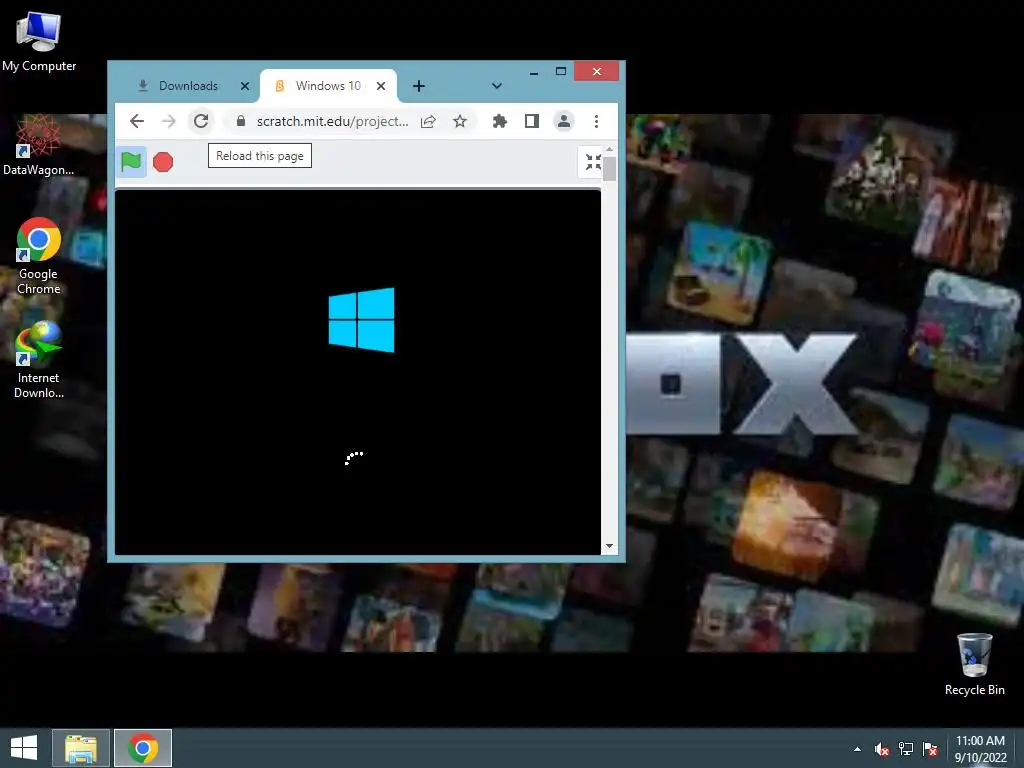1024x768 pixels.
Task: Reload the page in Chrome
Action: 201,121
